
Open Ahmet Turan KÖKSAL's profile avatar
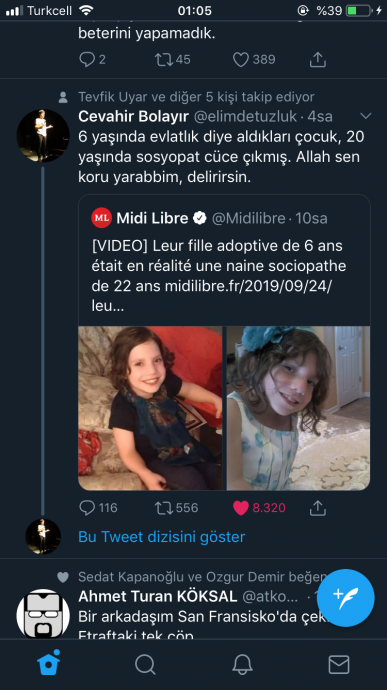[43, 613]
